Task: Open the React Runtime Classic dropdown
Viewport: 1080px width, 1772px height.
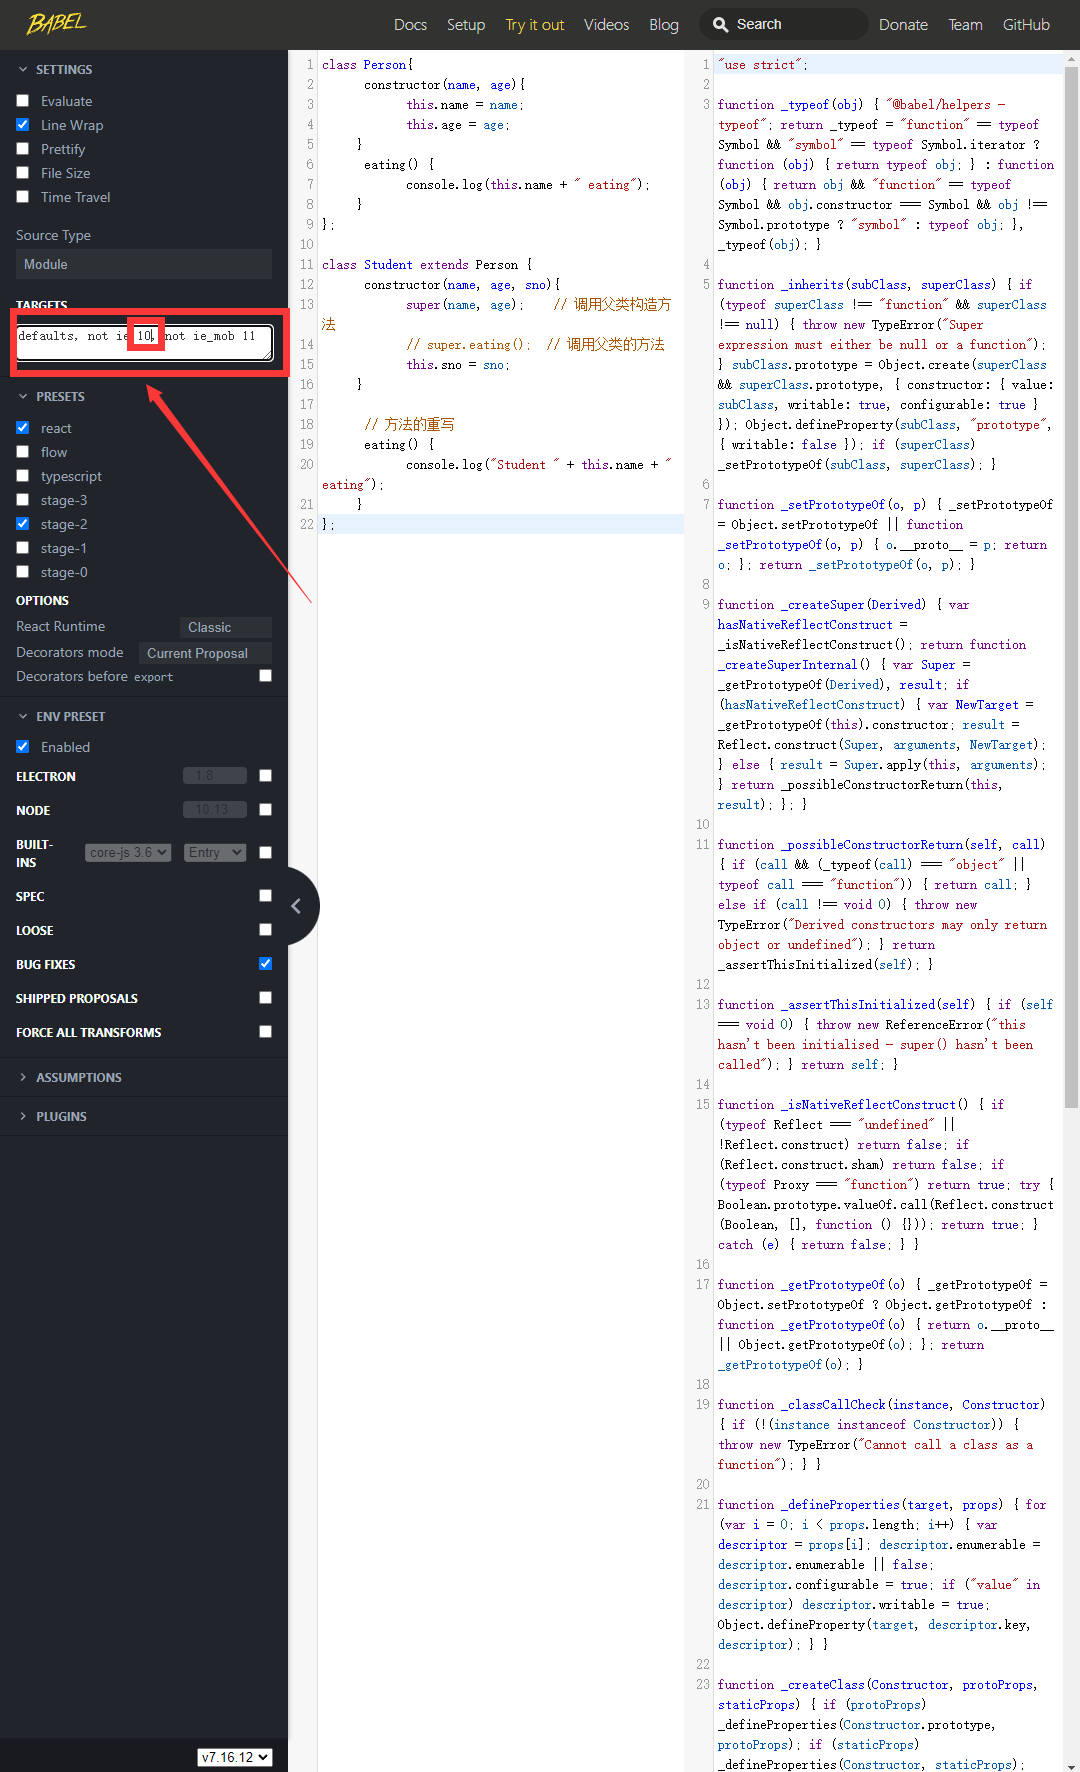Action: (x=226, y=627)
